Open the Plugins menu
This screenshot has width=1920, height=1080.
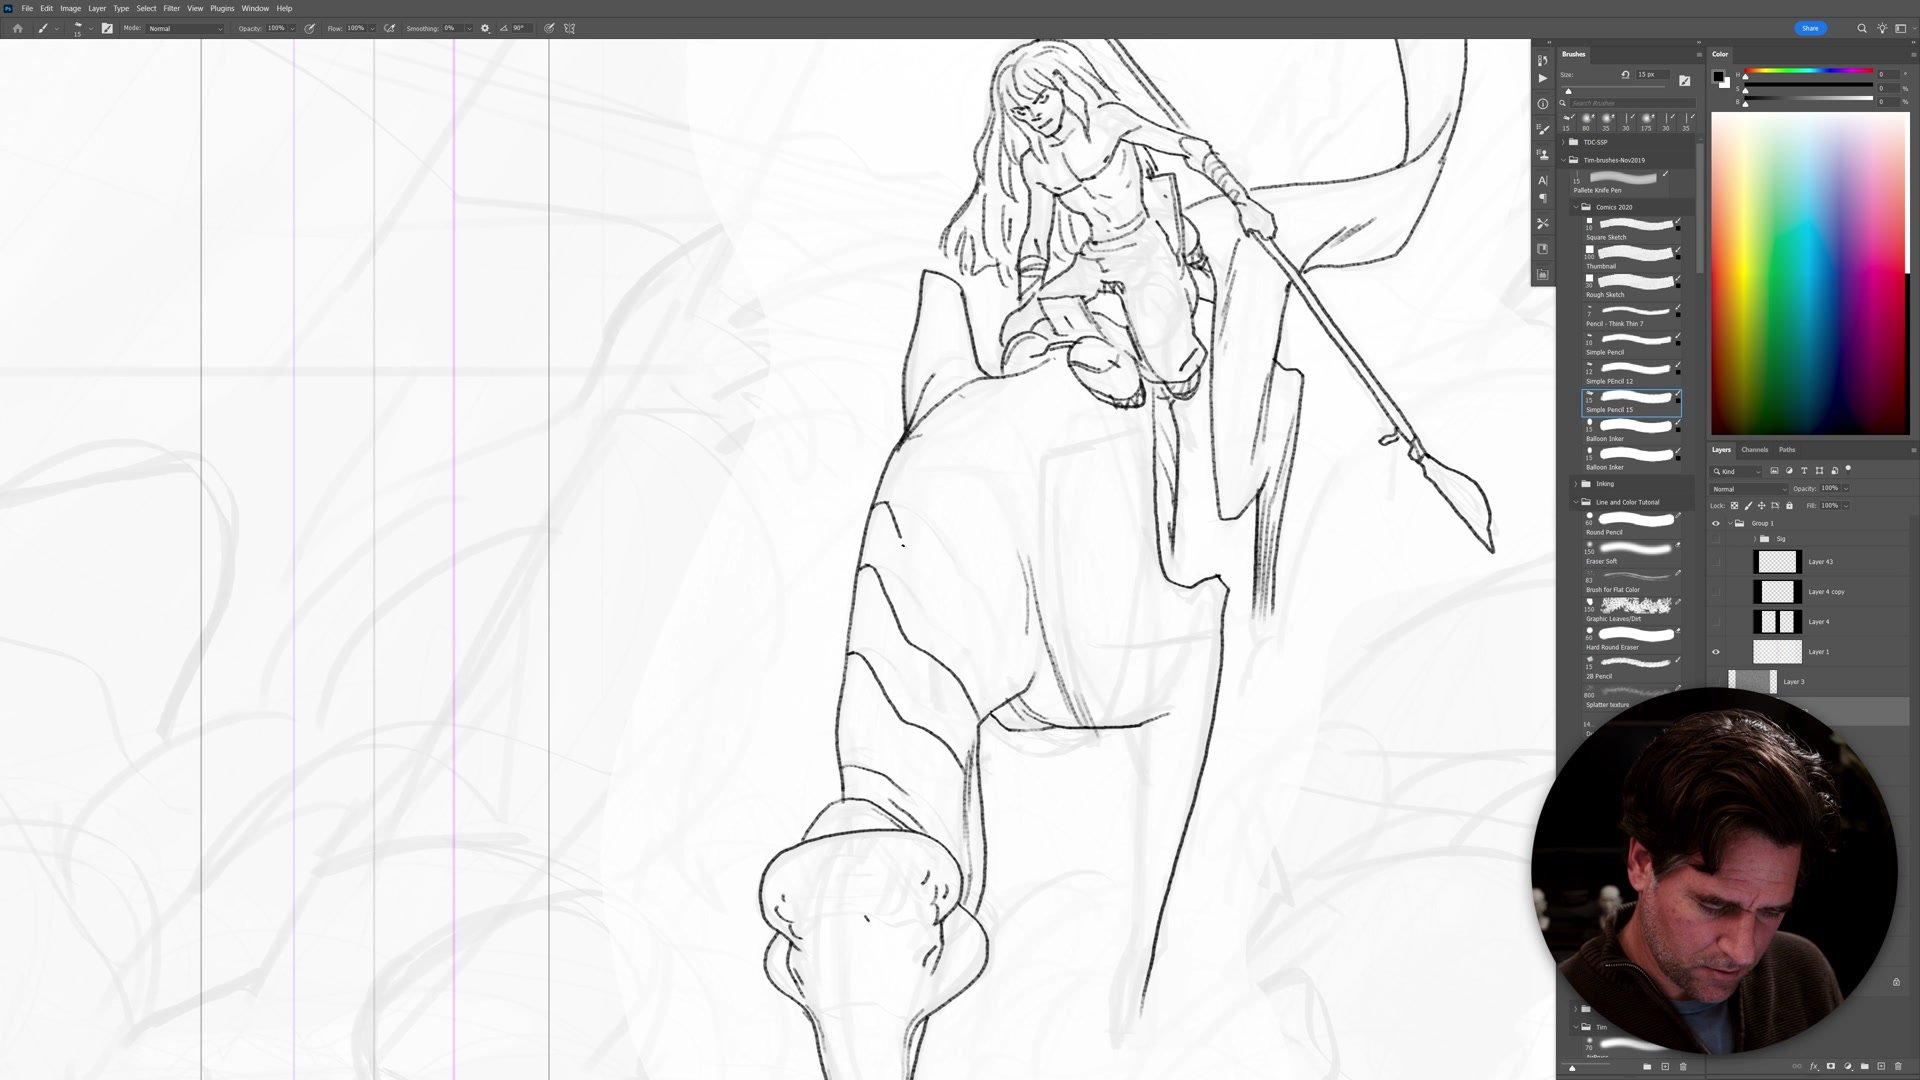click(x=222, y=8)
